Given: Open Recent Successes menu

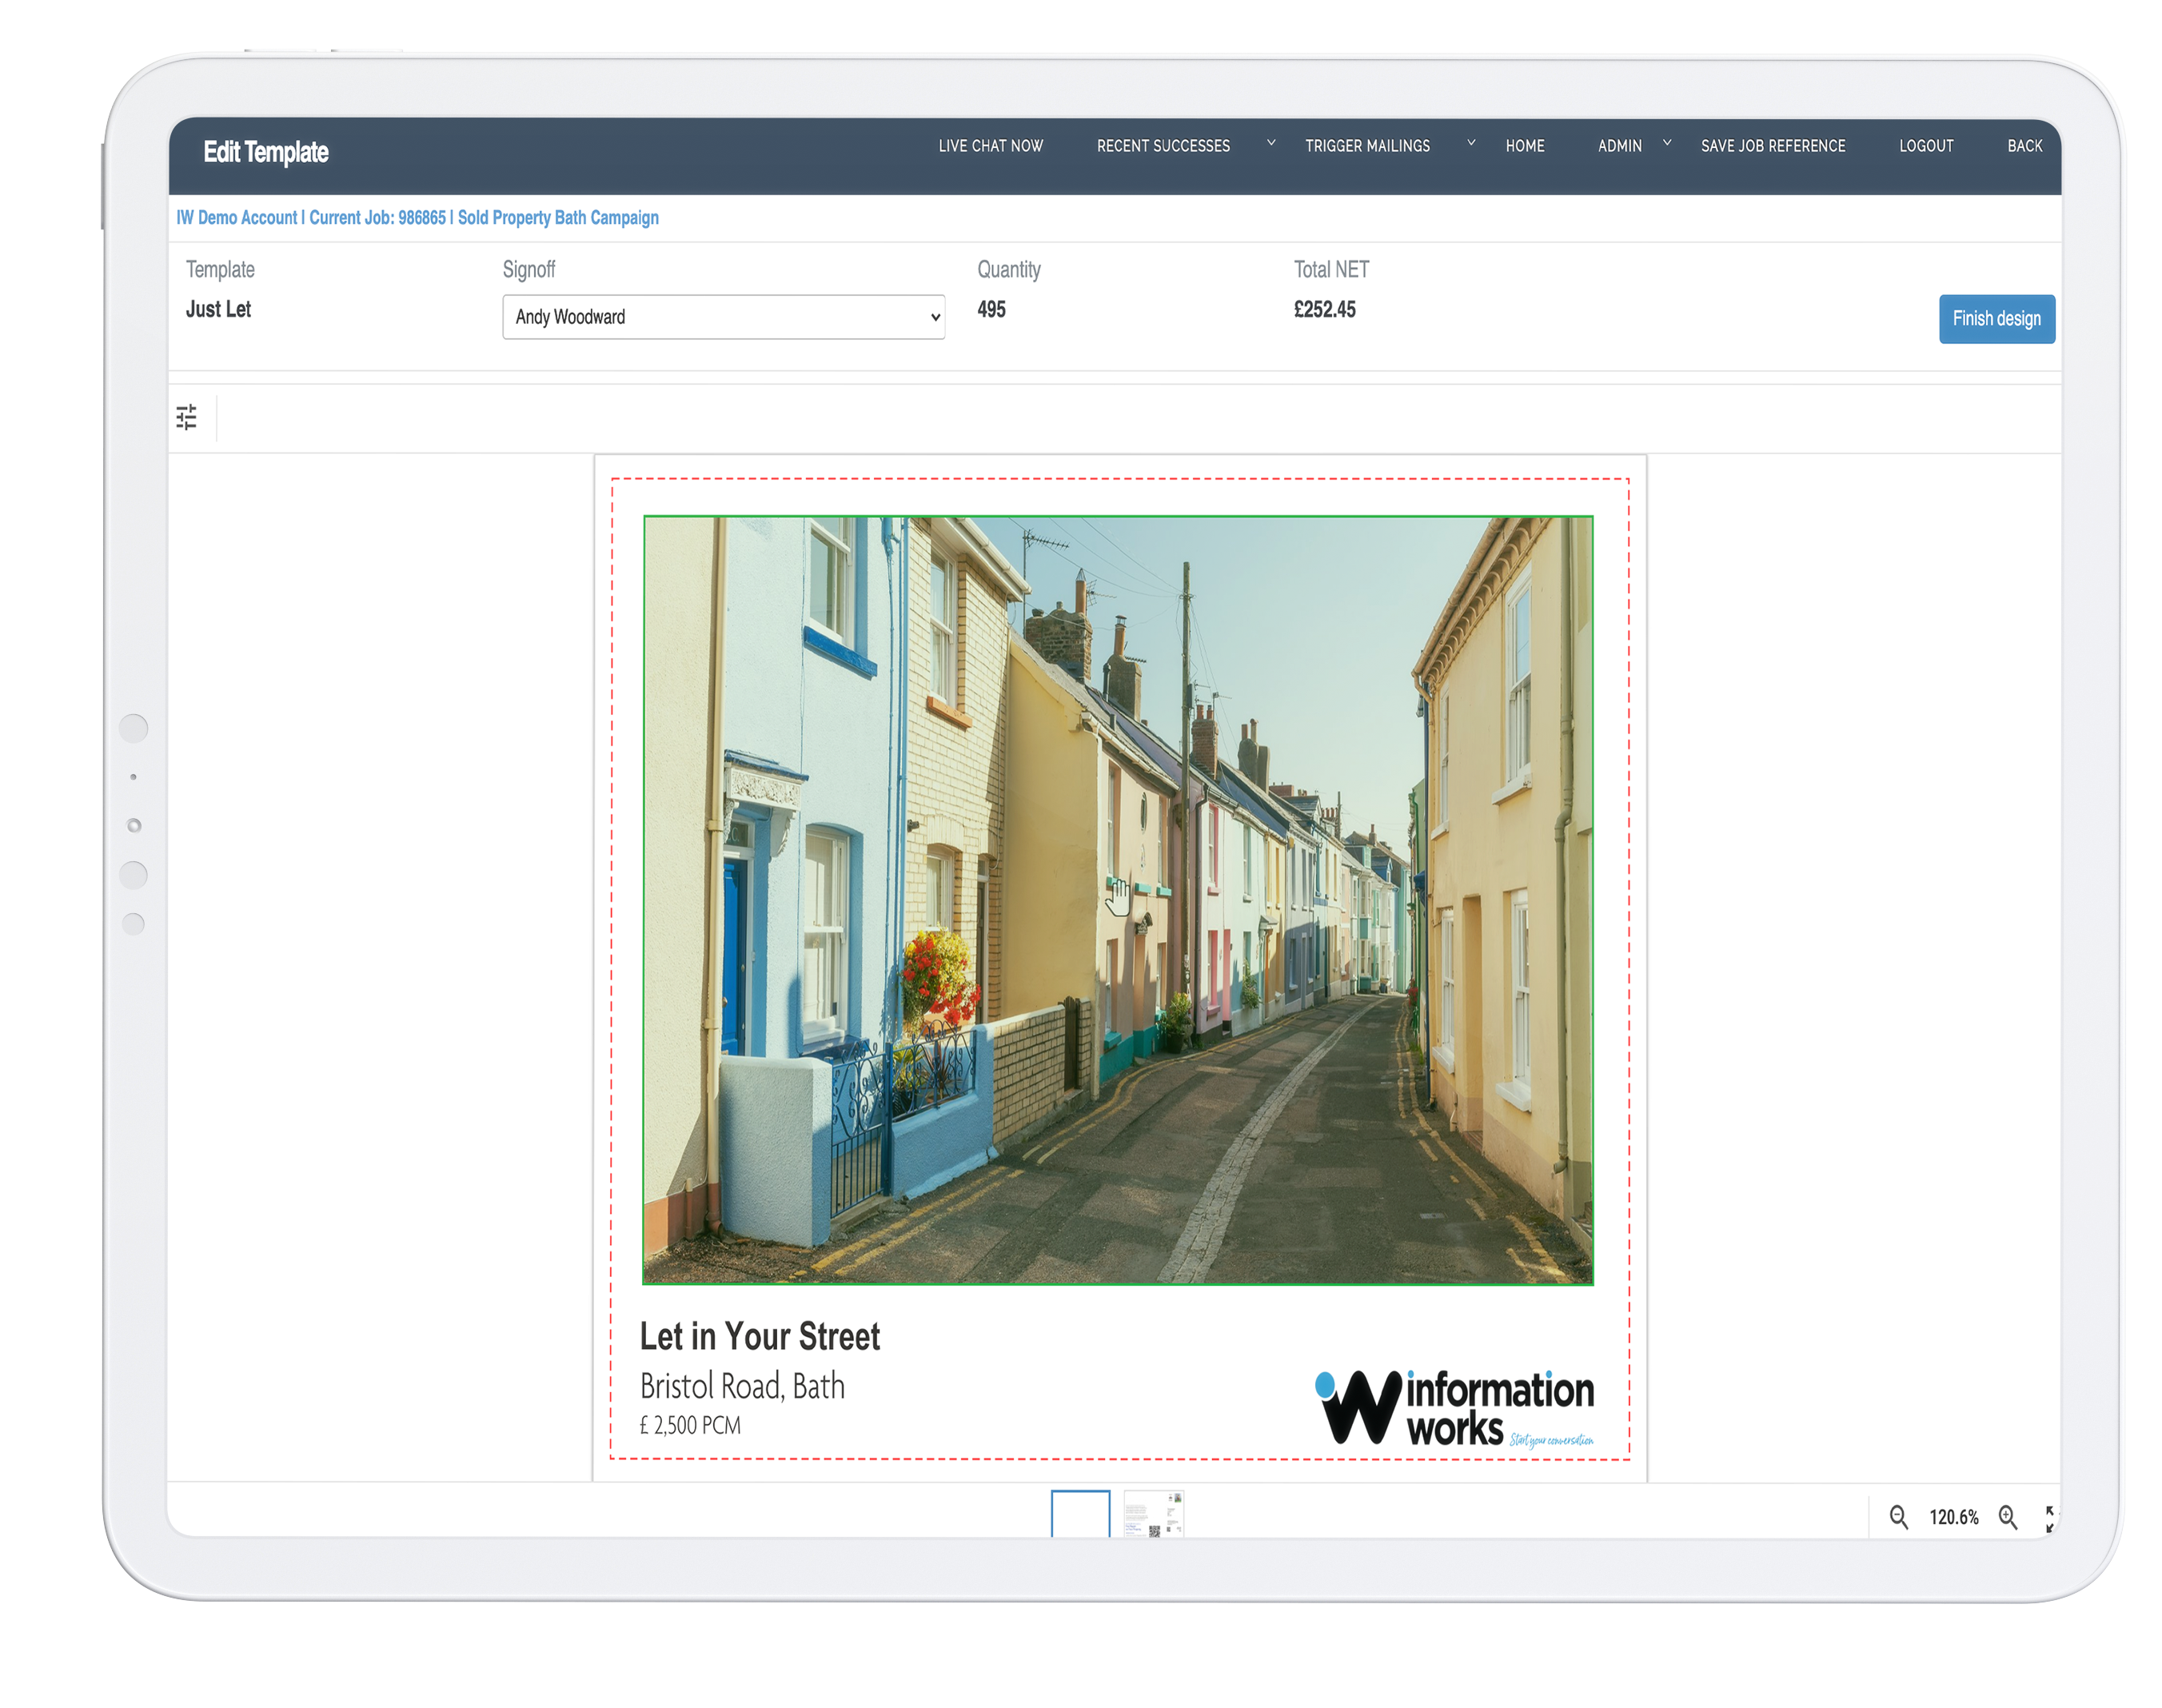Looking at the screenshot, I should (1163, 146).
